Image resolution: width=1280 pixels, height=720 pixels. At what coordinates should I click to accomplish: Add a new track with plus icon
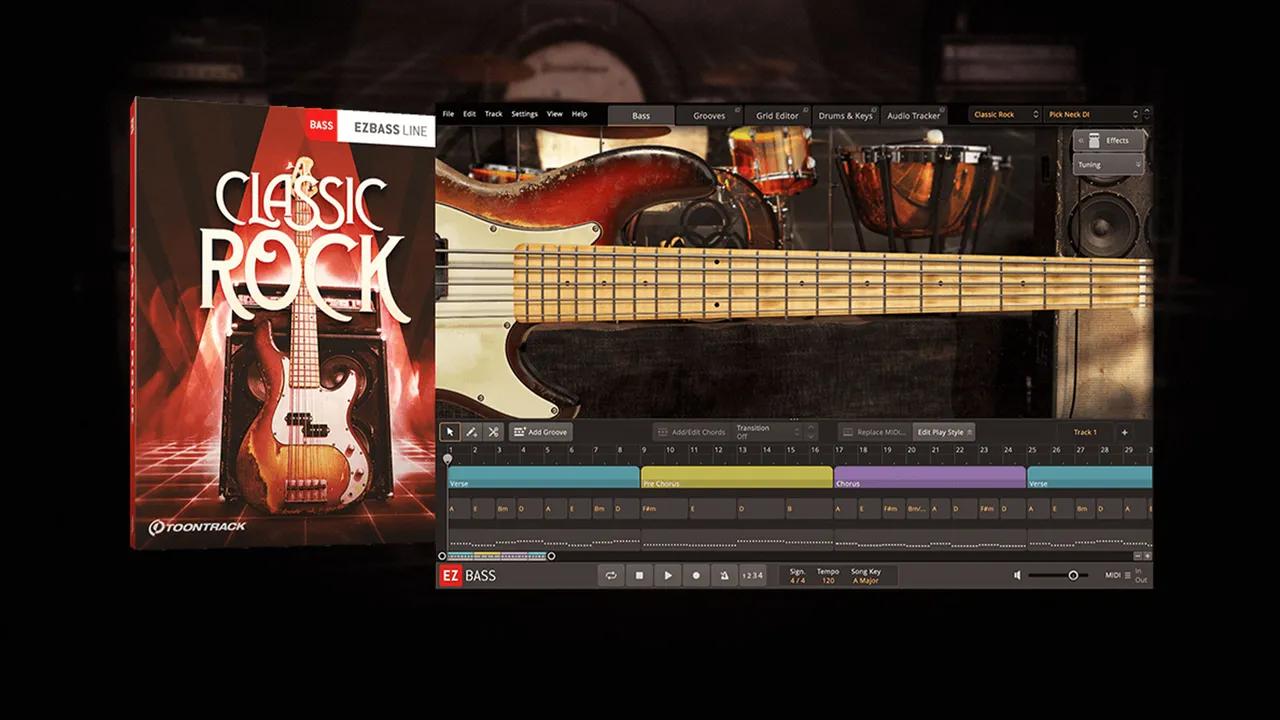1124,432
